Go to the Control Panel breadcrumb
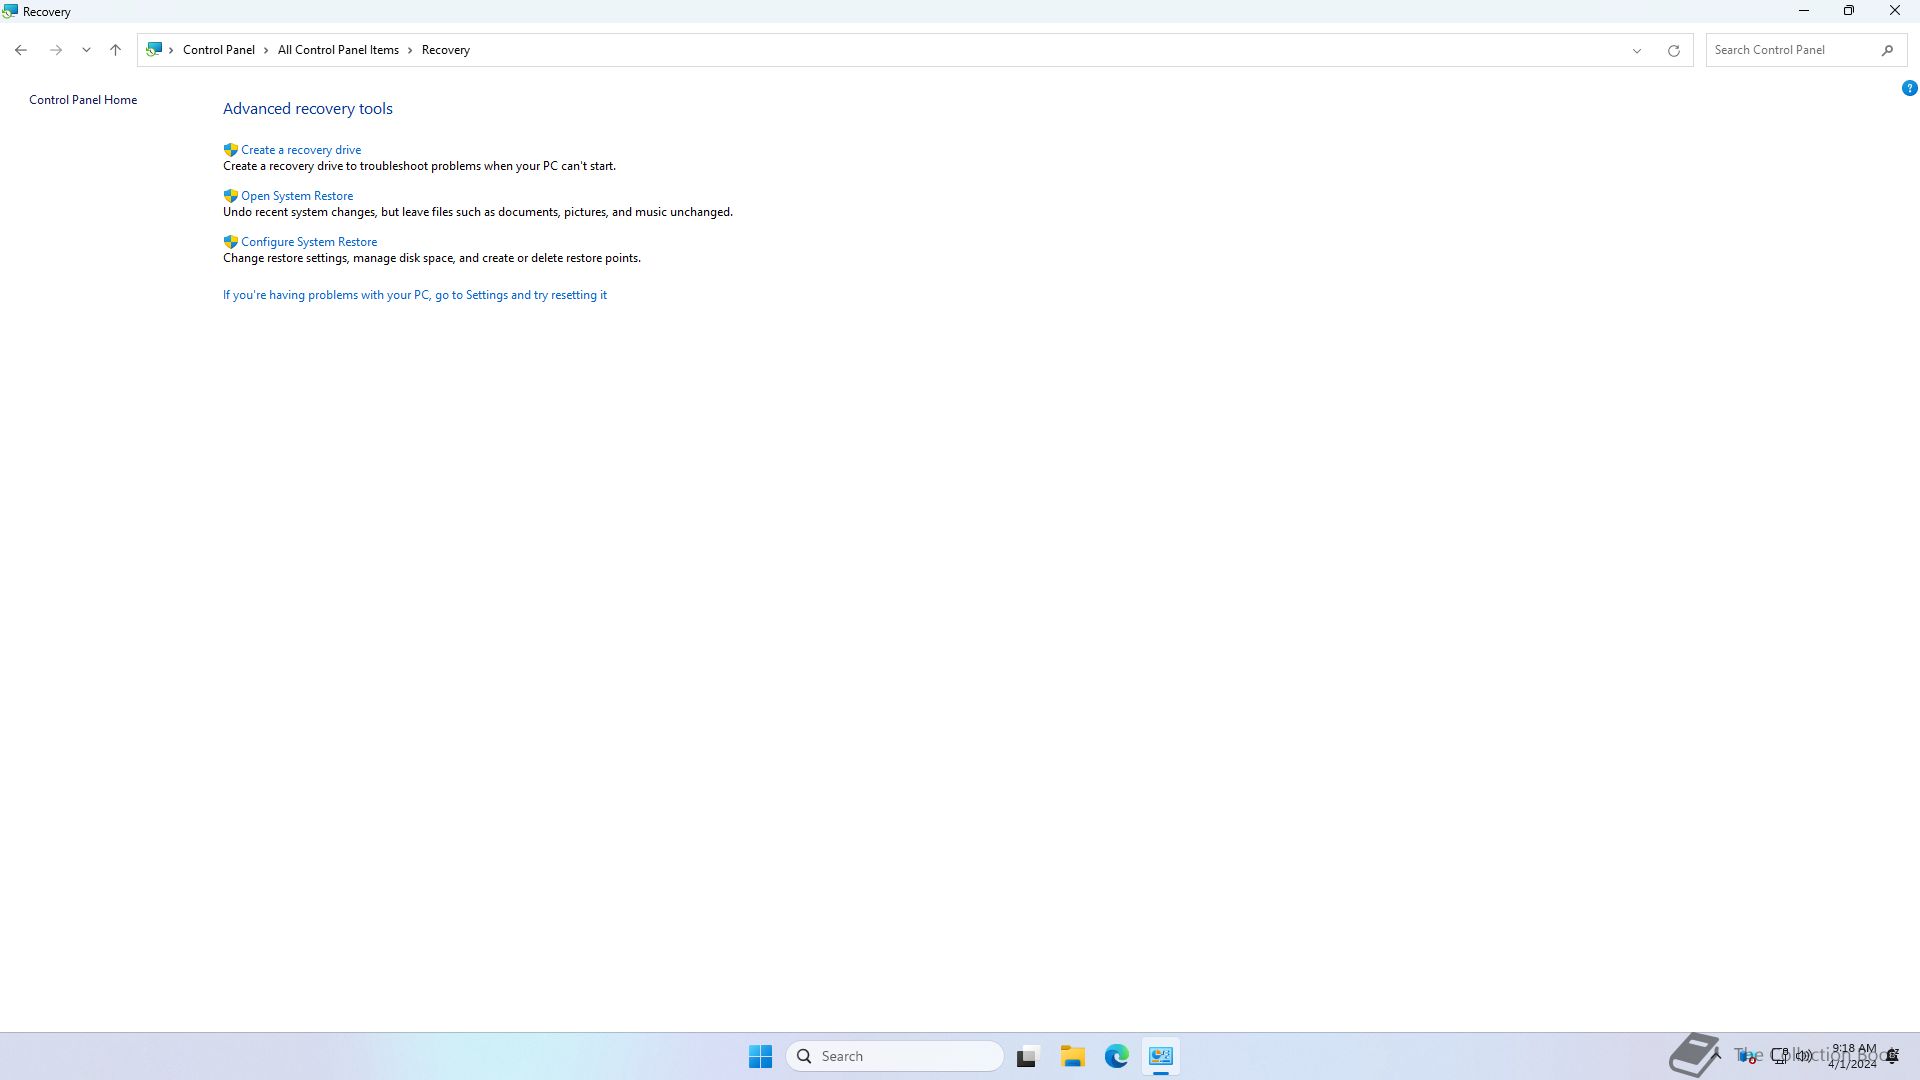1920x1080 pixels. [218, 50]
